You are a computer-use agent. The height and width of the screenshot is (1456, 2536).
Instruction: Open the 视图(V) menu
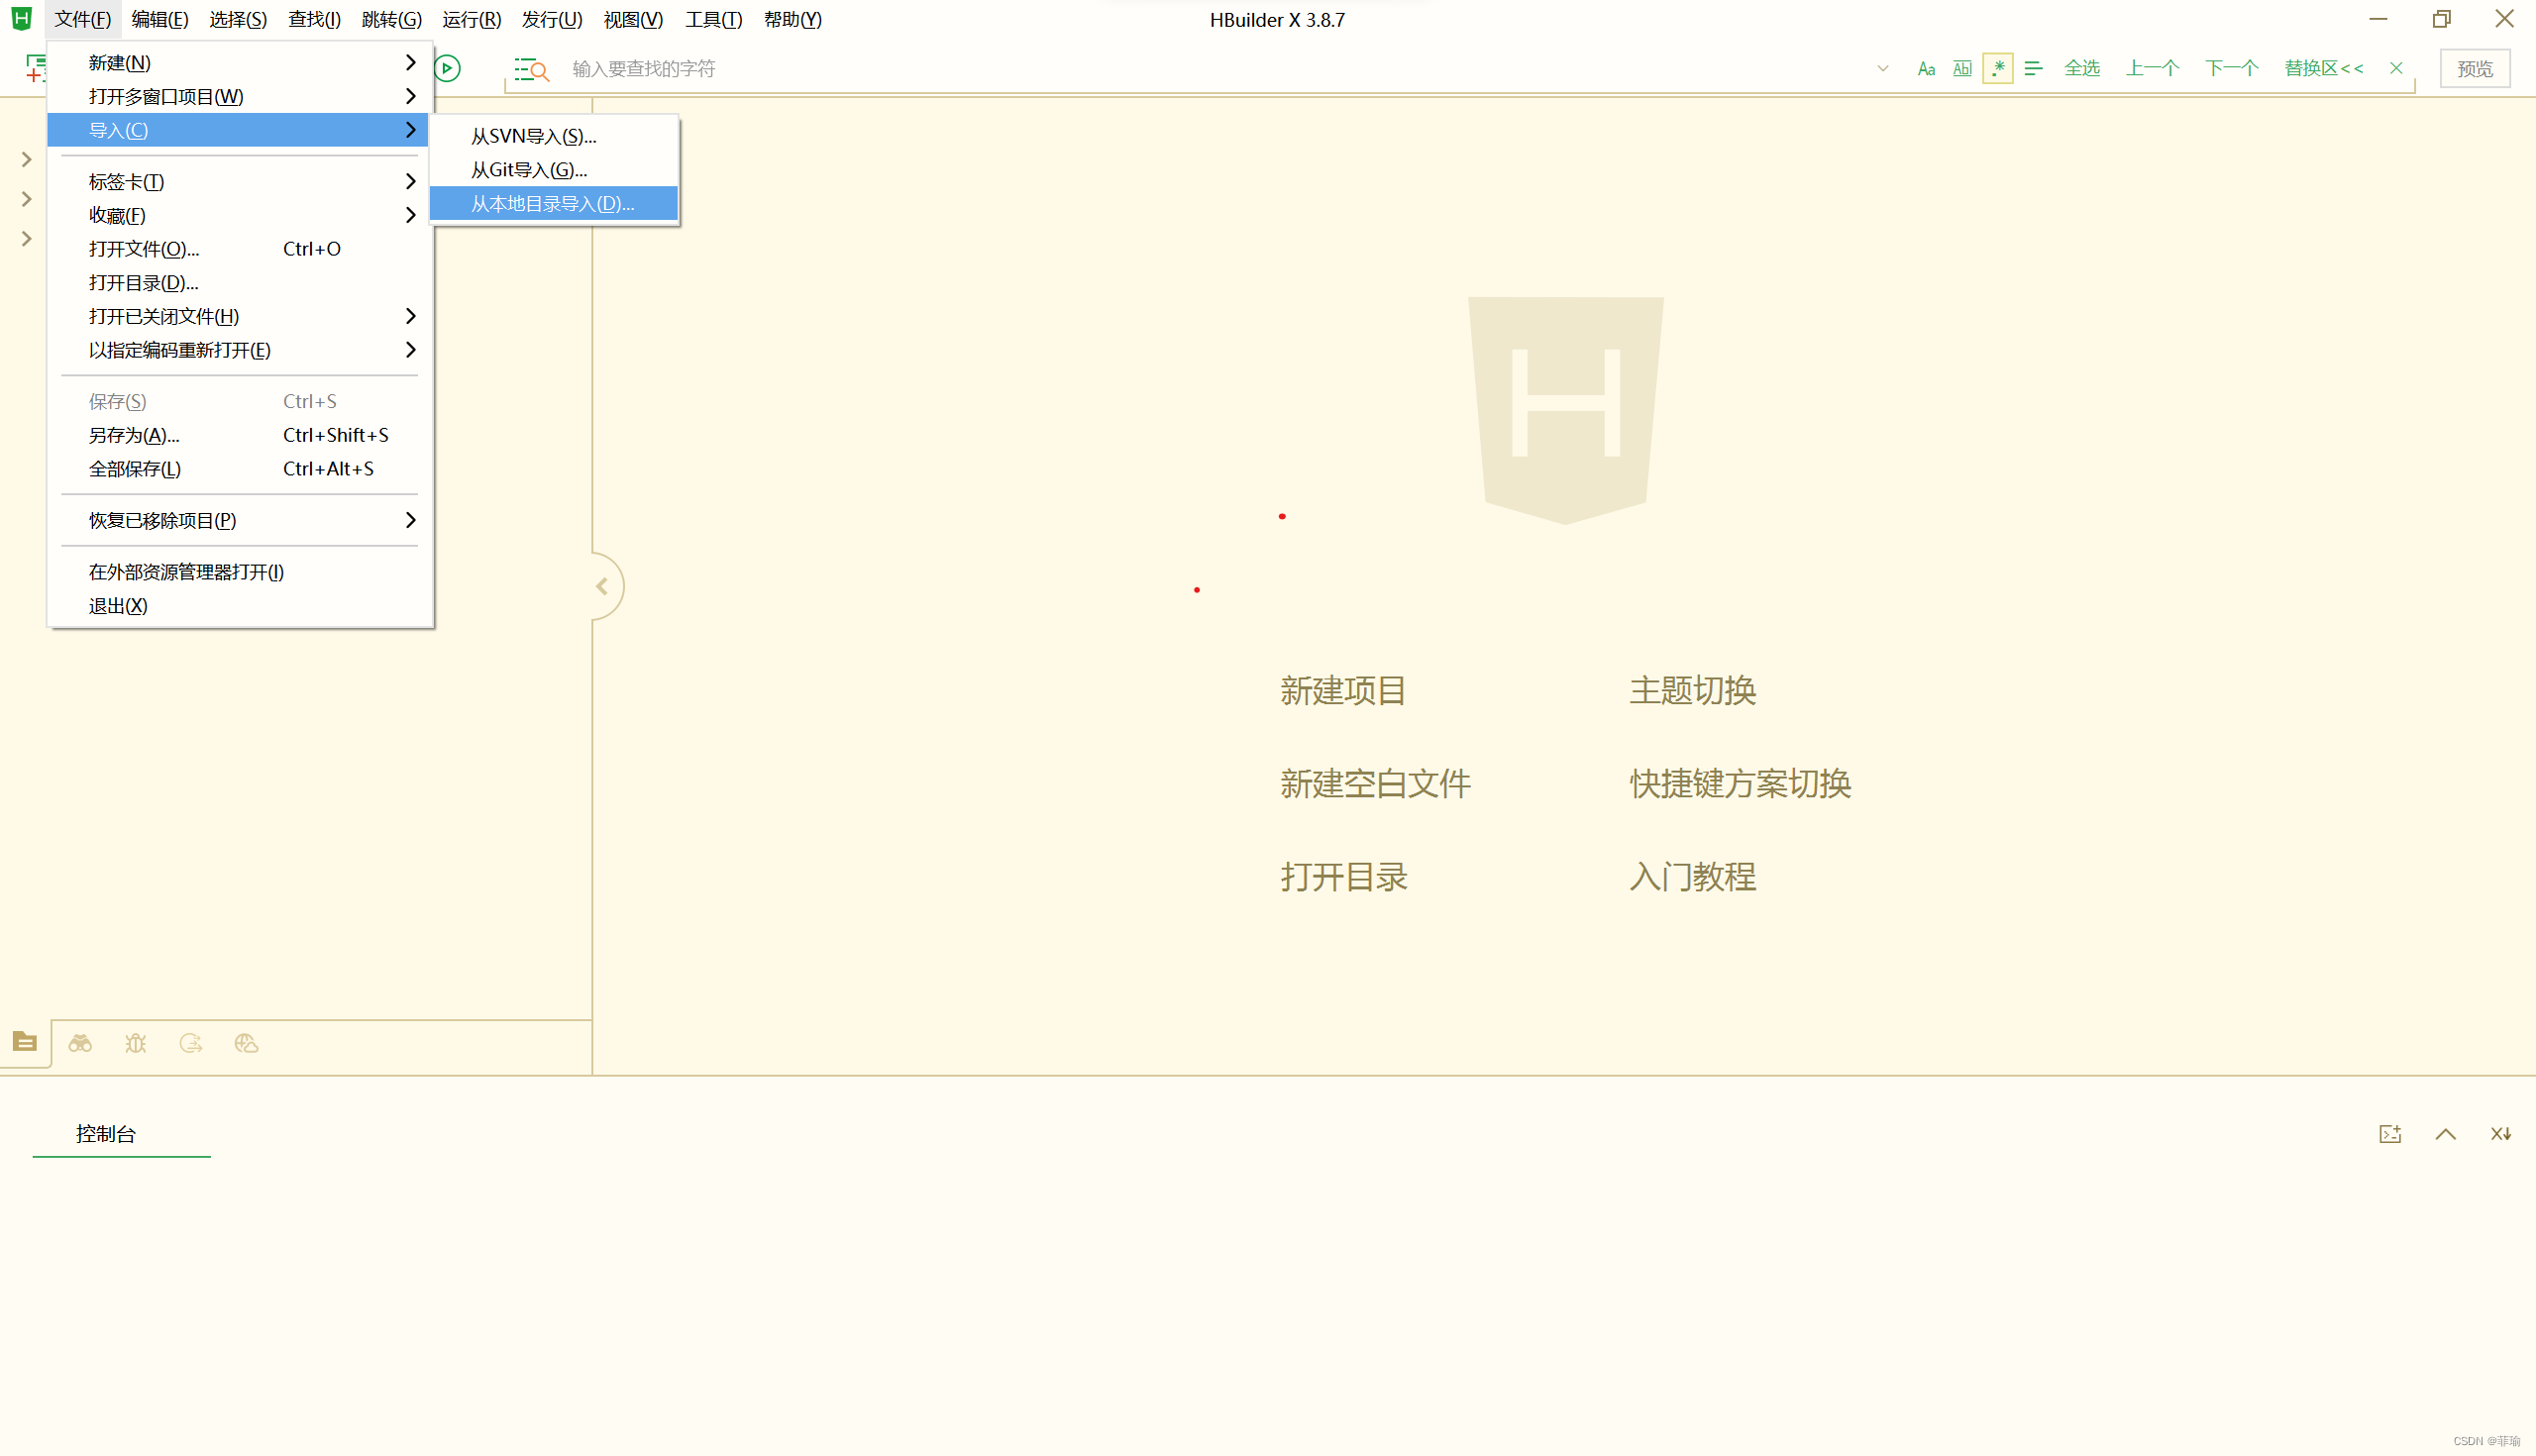[x=633, y=20]
